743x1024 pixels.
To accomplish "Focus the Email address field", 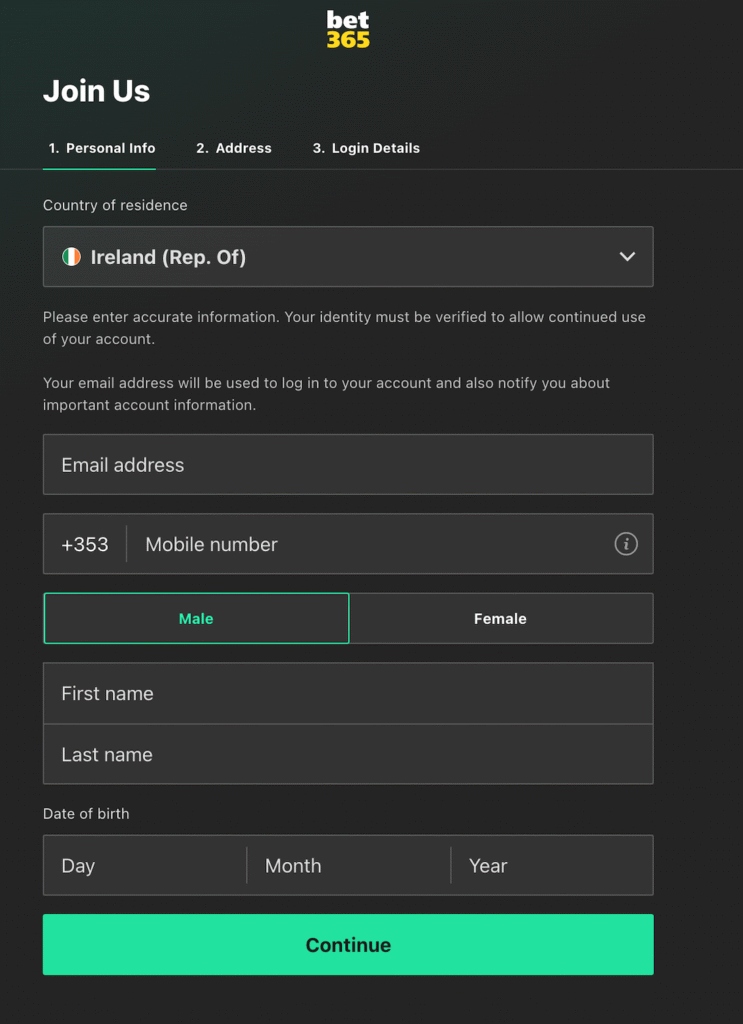I will pos(348,464).
